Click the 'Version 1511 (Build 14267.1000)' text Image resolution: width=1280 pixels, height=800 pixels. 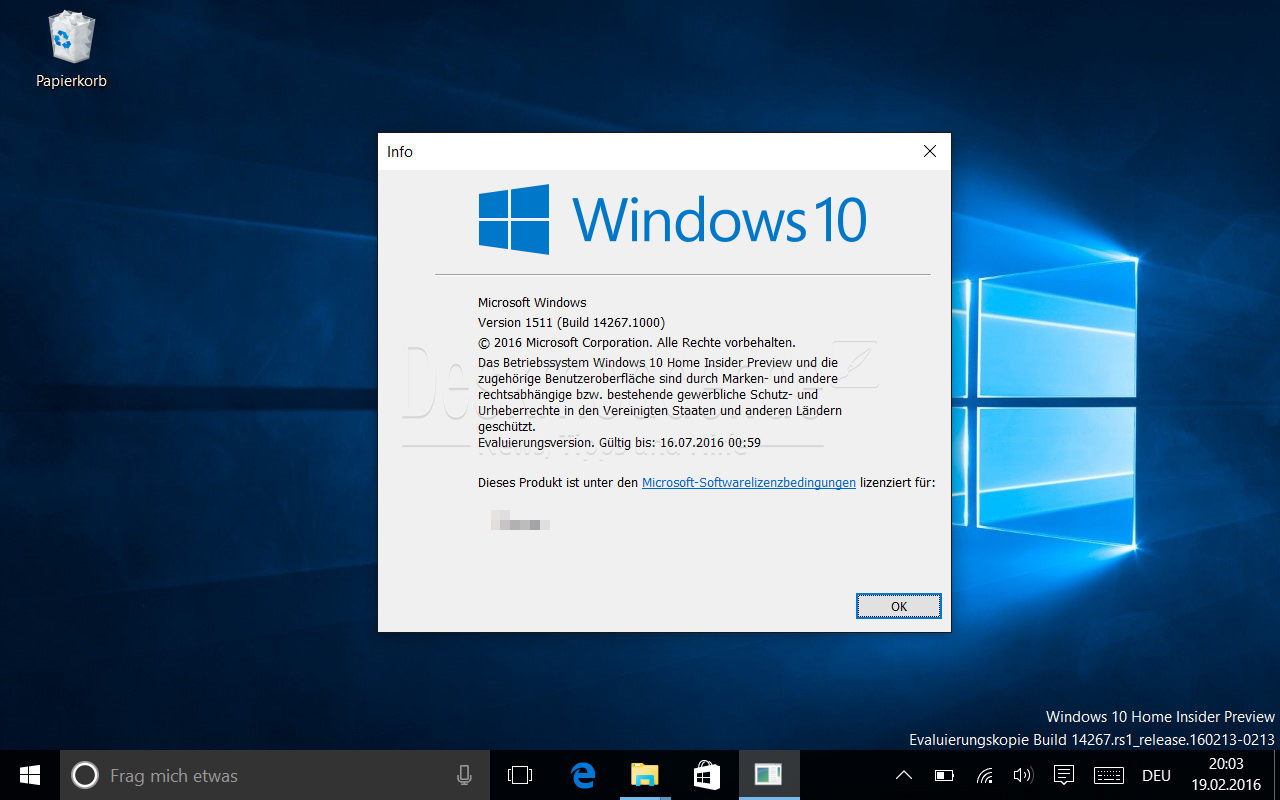click(x=571, y=322)
